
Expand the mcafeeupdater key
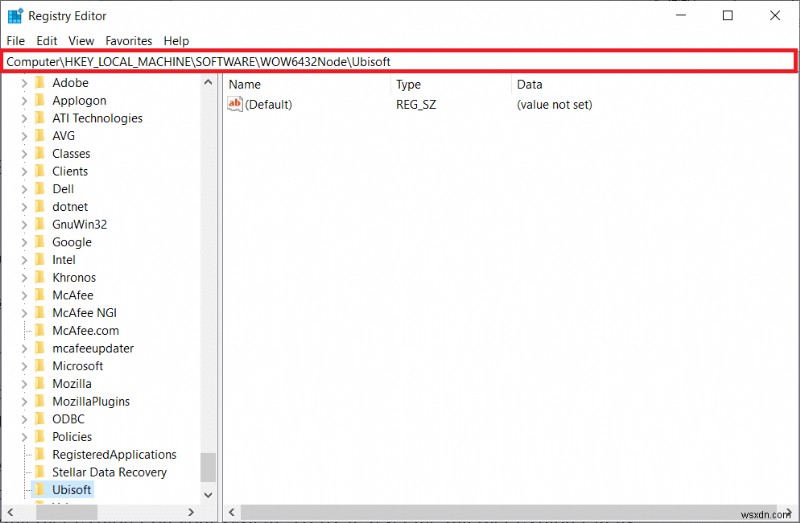click(x=24, y=348)
